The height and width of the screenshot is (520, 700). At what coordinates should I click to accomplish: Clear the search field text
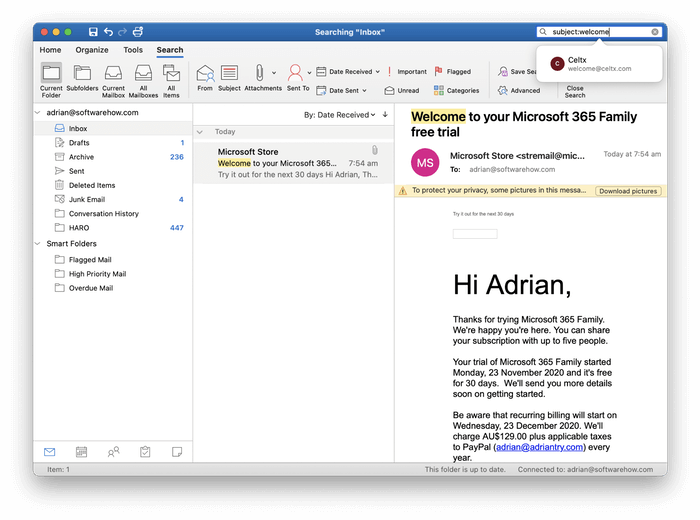(x=655, y=32)
